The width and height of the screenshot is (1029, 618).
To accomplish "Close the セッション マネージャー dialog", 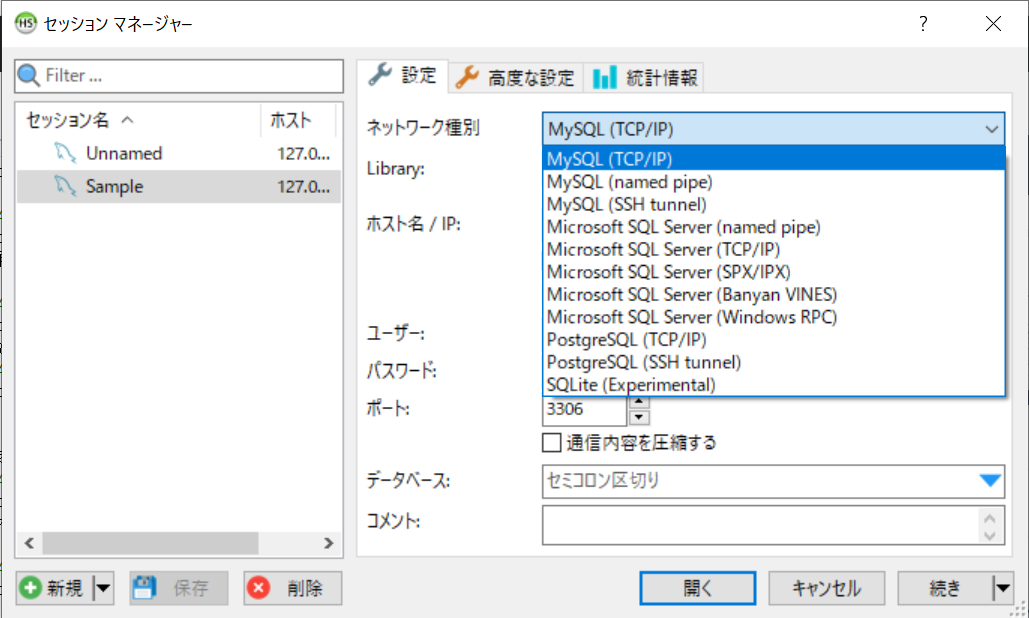I will 993,24.
